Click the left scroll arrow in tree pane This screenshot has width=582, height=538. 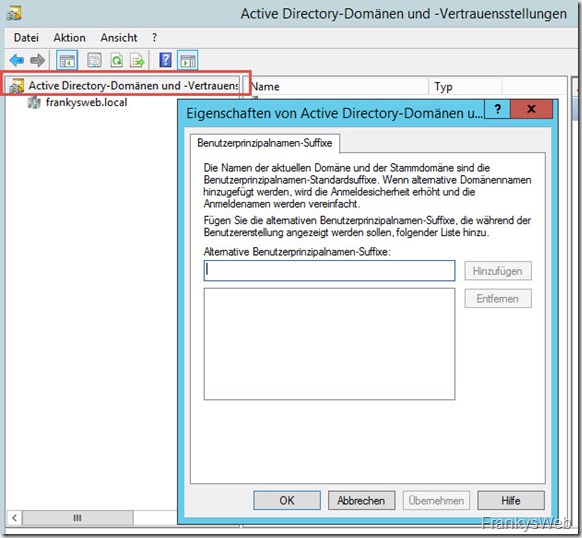[14, 518]
